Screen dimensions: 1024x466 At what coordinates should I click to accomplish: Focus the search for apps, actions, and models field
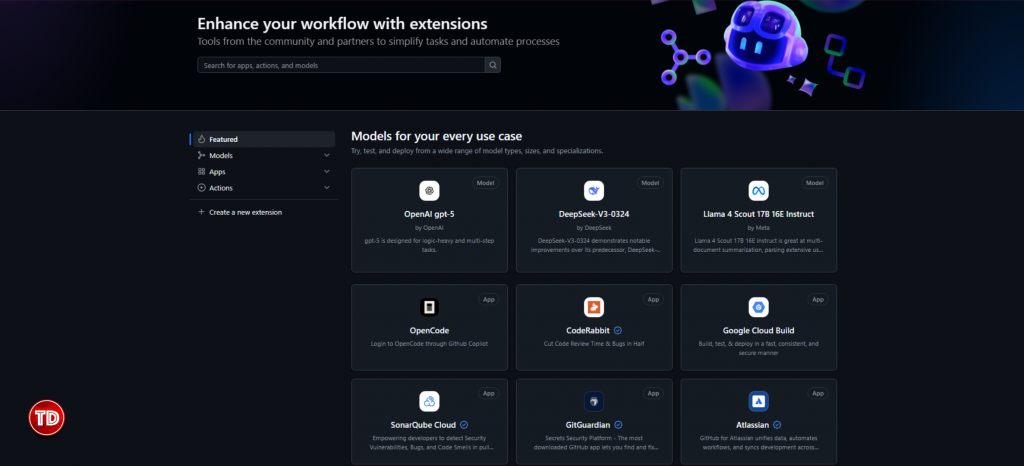pyautogui.click(x=341, y=65)
